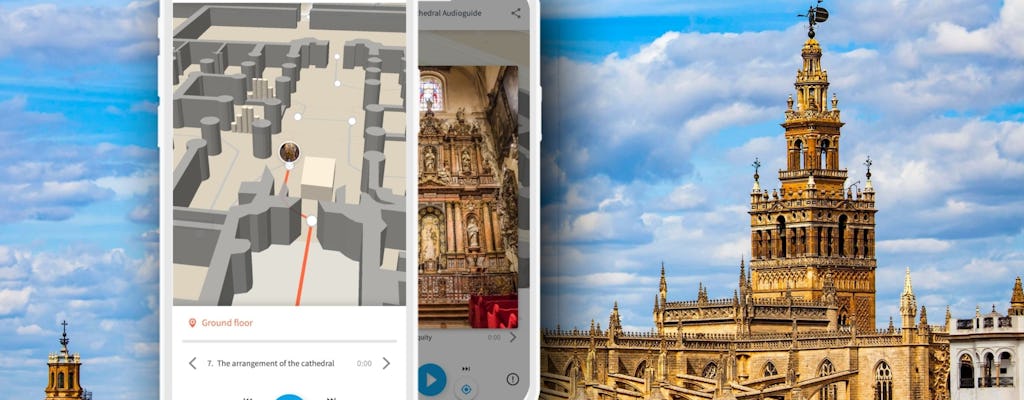1024x400 pixels.
Task: Click the 0:00 duration beside the track title
Action: tap(365, 363)
